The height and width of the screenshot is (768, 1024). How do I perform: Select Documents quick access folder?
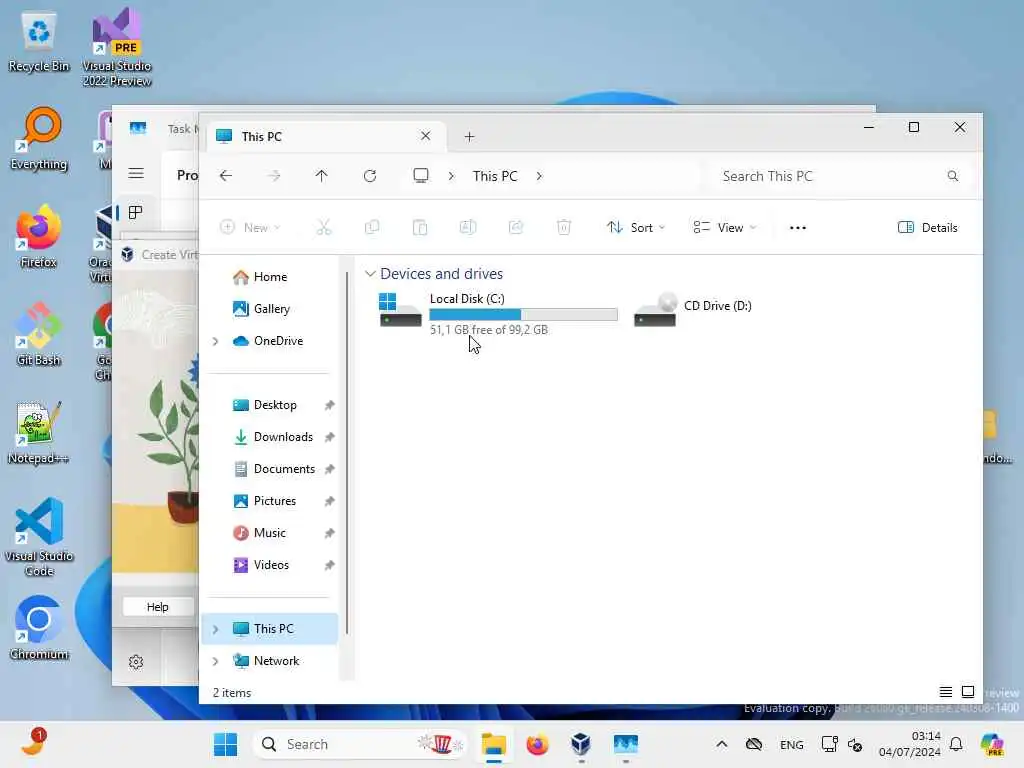click(x=284, y=469)
